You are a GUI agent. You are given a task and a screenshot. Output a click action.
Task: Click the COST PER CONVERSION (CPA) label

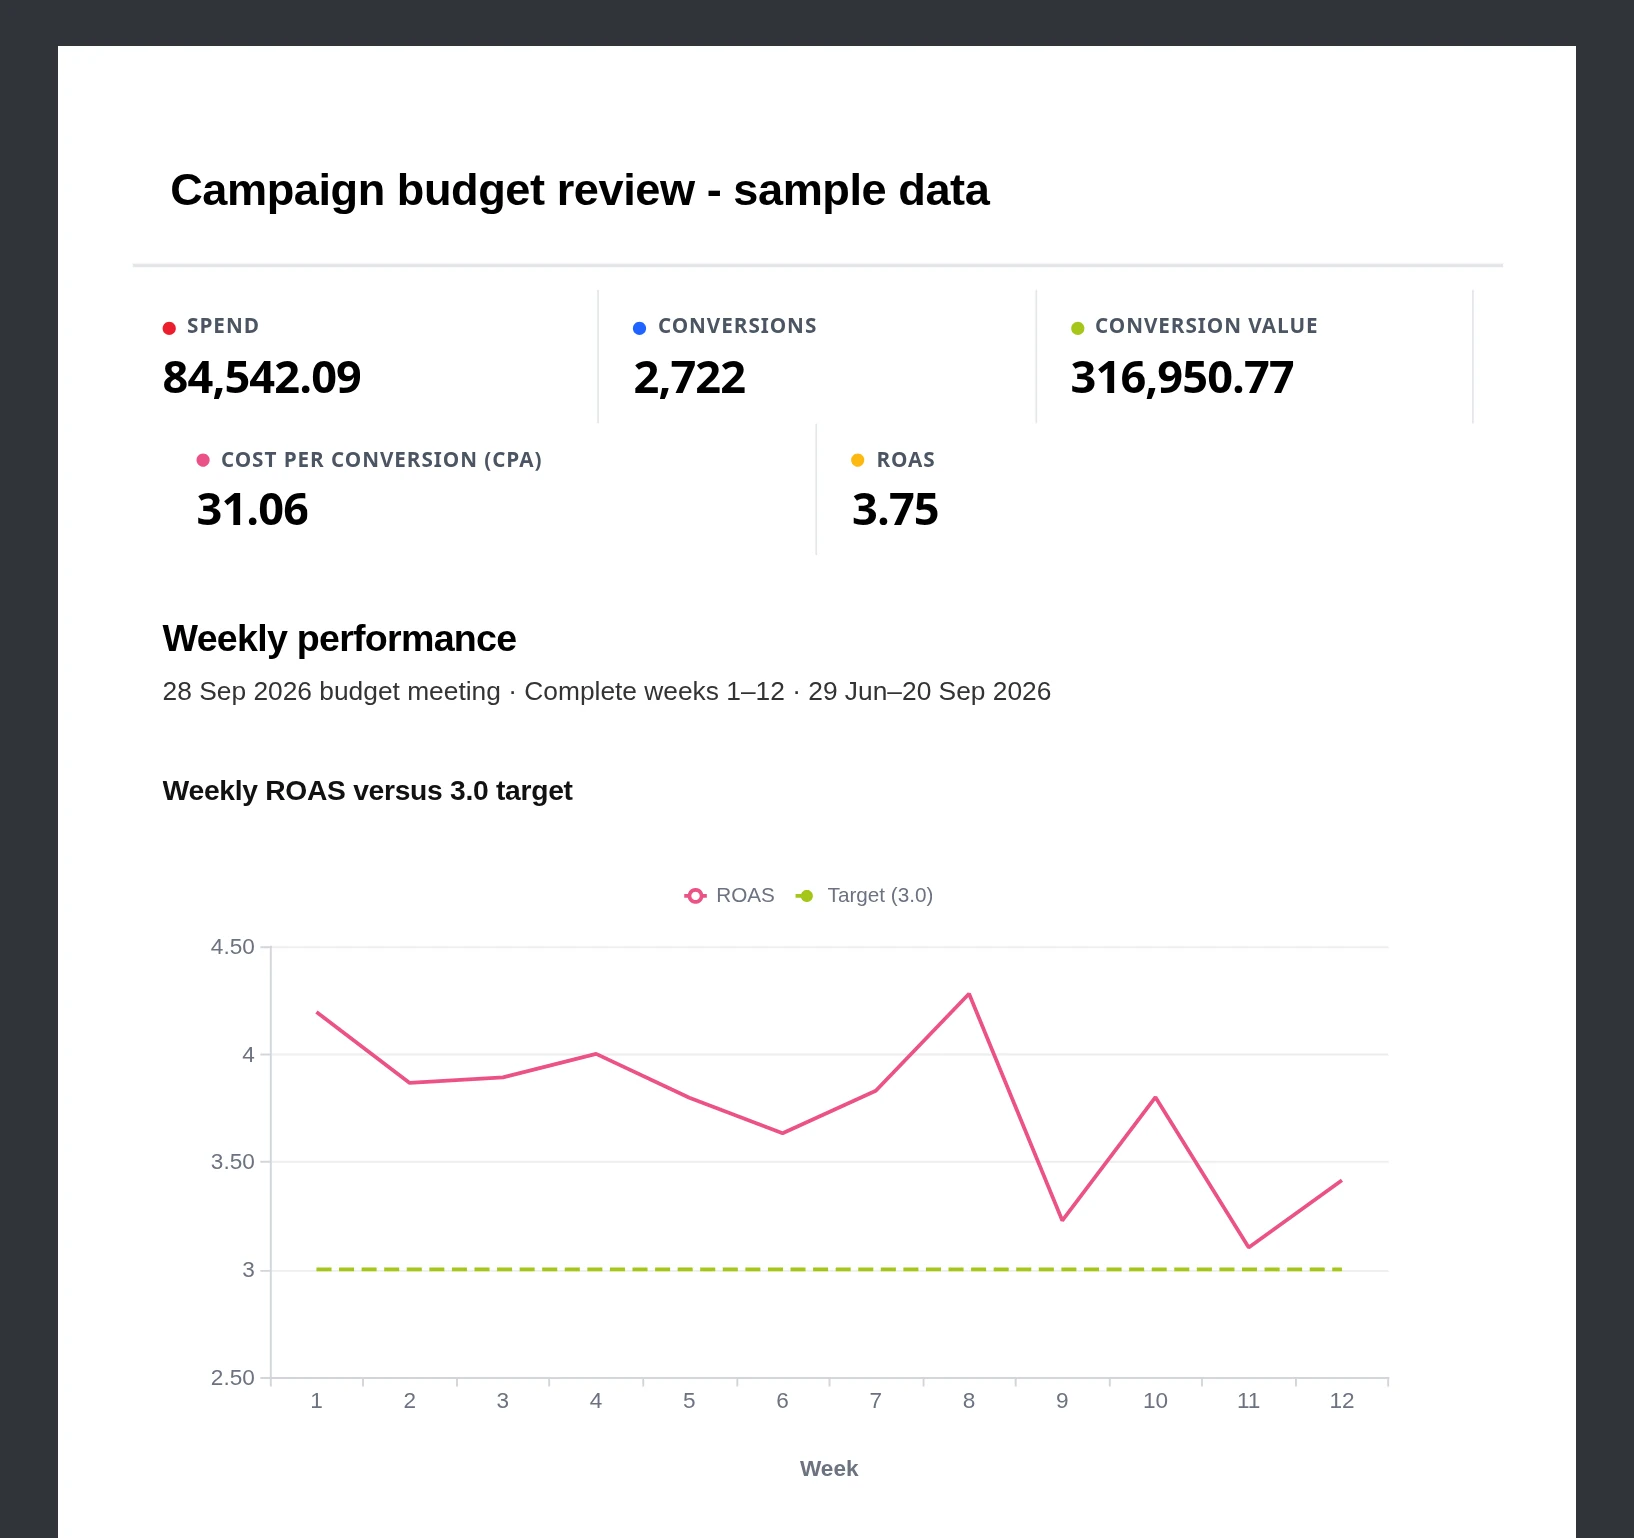click(x=381, y=460)
